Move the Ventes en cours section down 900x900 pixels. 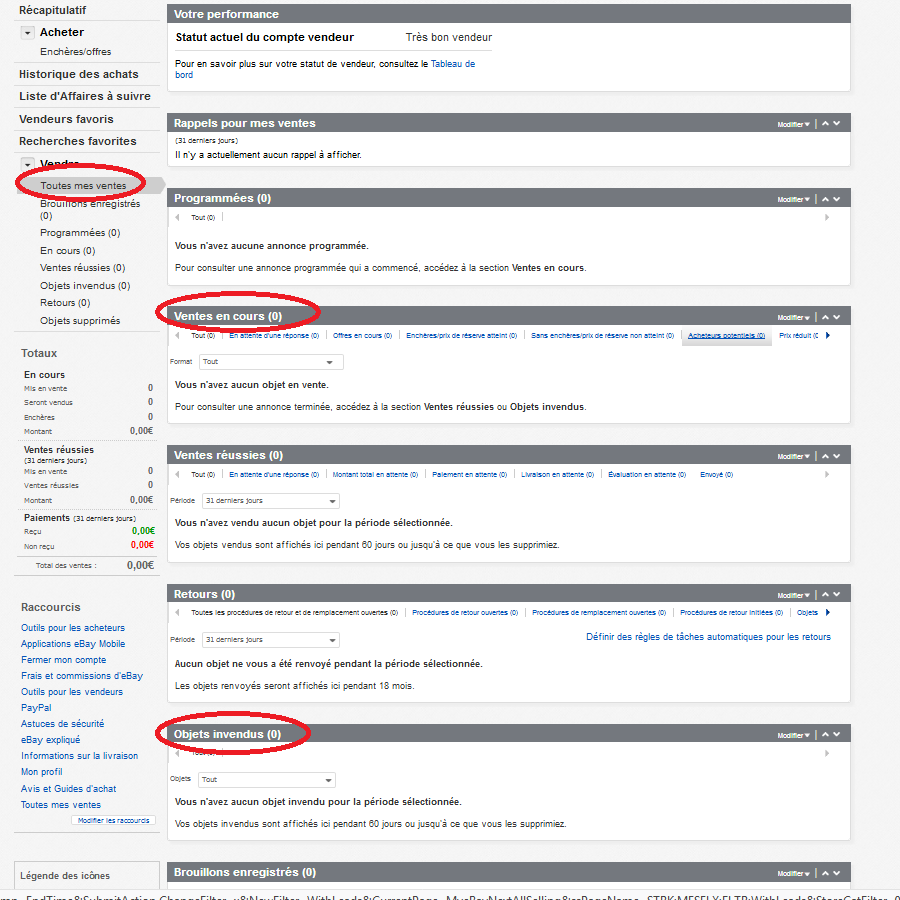[x=837, y=317]
